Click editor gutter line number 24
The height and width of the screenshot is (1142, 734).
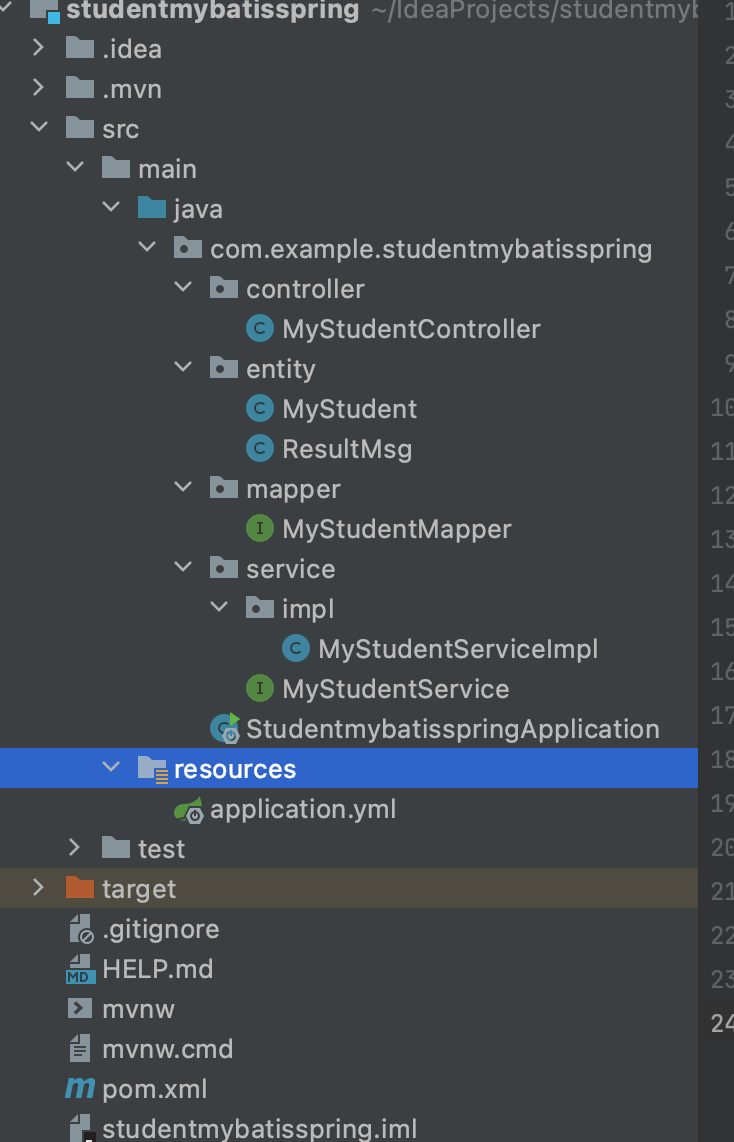click(722, 1023)
